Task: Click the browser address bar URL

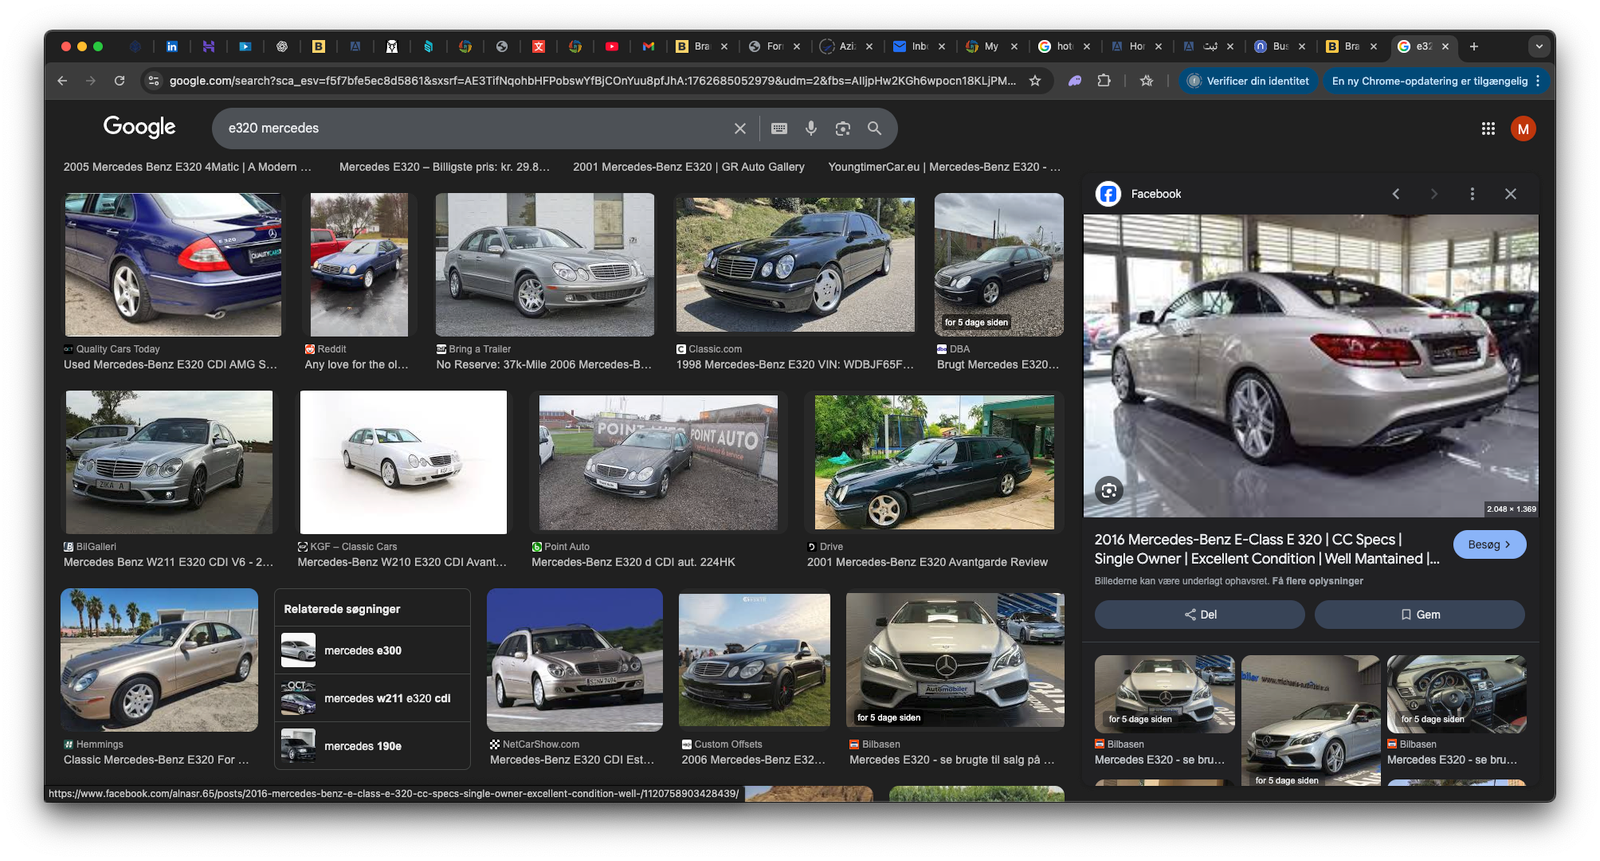Action: [592, 81]
